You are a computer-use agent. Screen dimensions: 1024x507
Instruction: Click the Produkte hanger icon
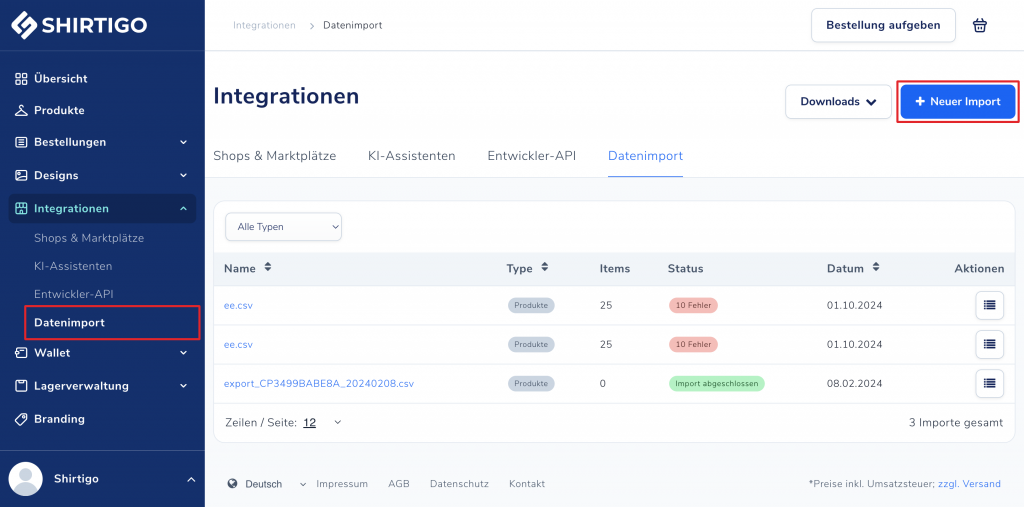(x=22, y=110)
